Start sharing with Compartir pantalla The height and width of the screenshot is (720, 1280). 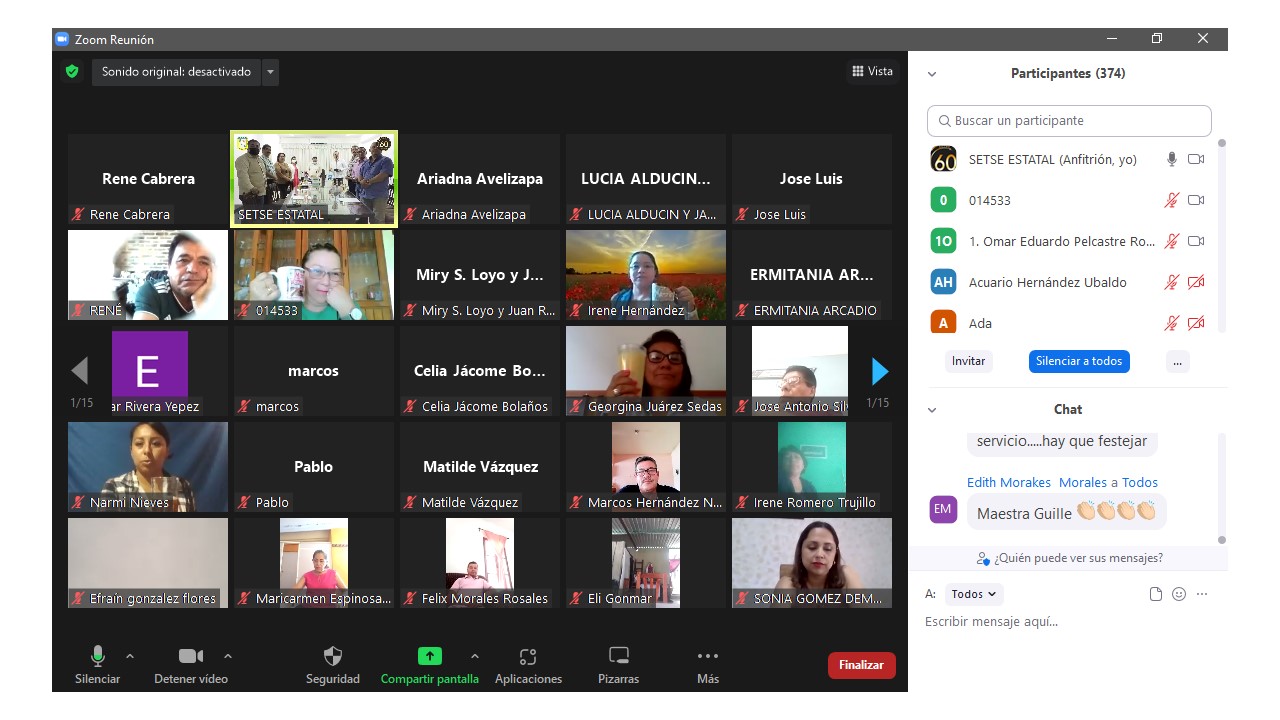click(x=429, y=665)
